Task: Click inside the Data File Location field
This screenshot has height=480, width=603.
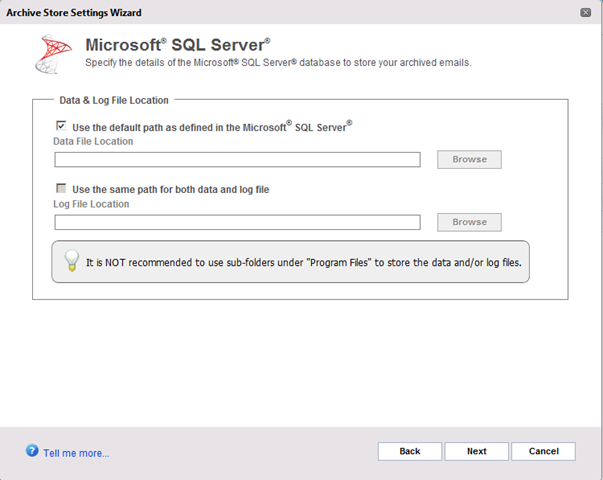Action: coord(237,160)
